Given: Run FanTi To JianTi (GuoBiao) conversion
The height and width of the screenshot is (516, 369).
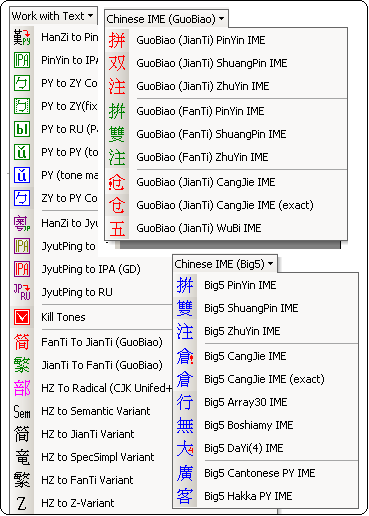Looking at the screenshot, I should pos(102,342).
